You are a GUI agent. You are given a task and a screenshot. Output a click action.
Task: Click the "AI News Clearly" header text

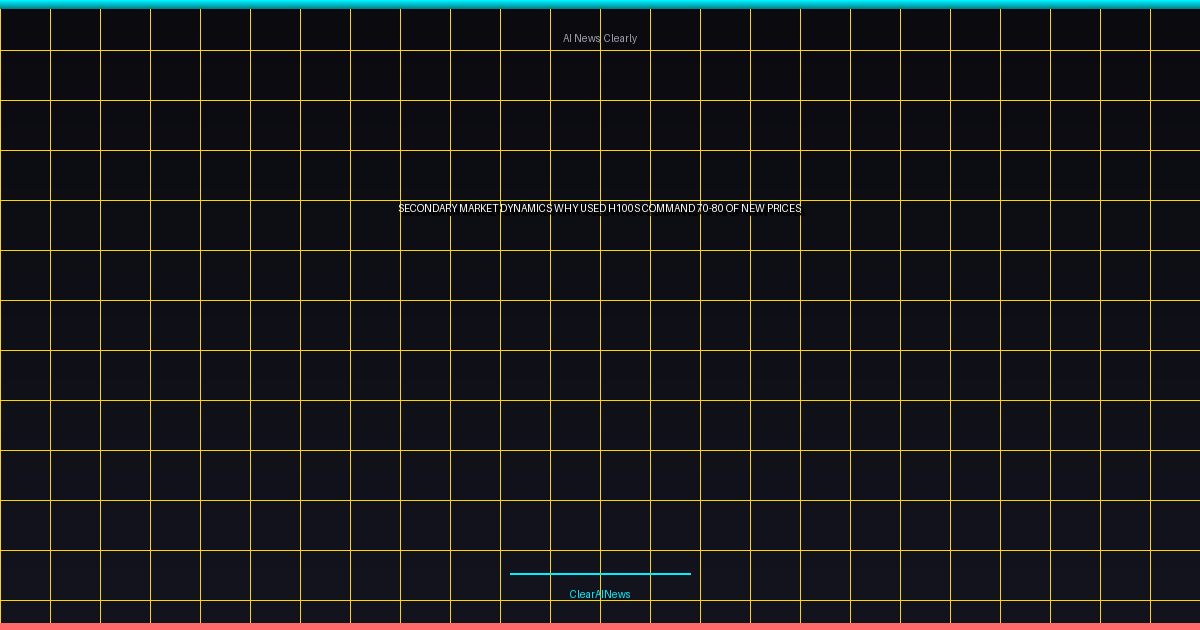coord(600,38)
